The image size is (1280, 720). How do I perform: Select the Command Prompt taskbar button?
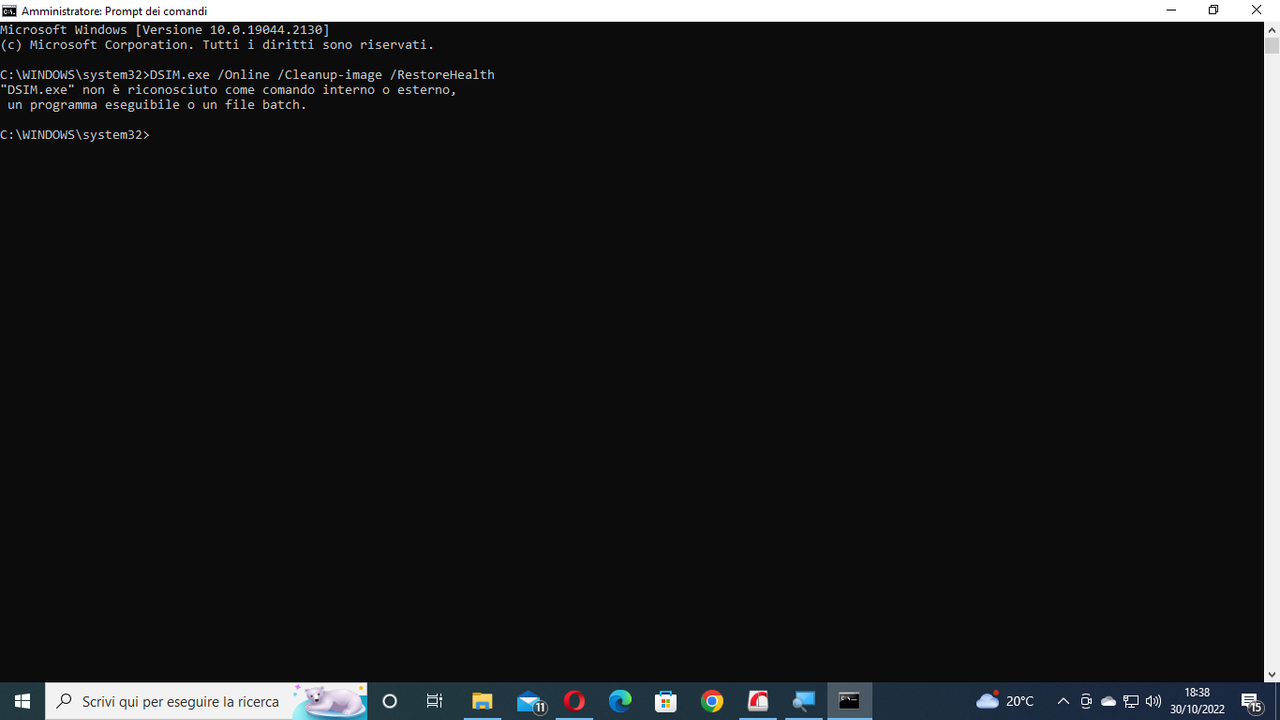tap(850, 701)
